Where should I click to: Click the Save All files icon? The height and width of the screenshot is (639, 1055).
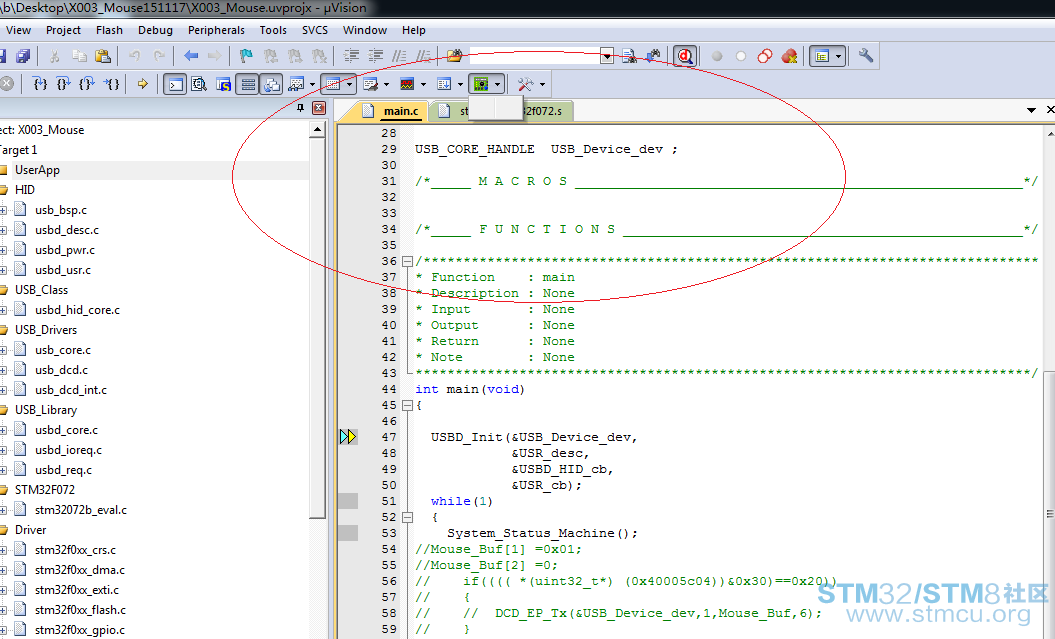pyautogui.click(x=23, y=56)
